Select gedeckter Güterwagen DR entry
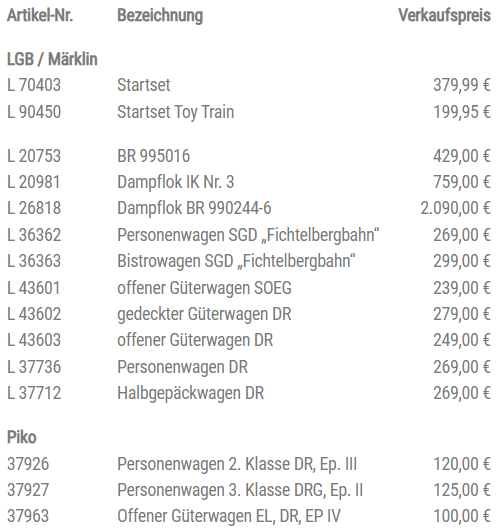Viewport: 498px width, 531px height. pos(204,314)
